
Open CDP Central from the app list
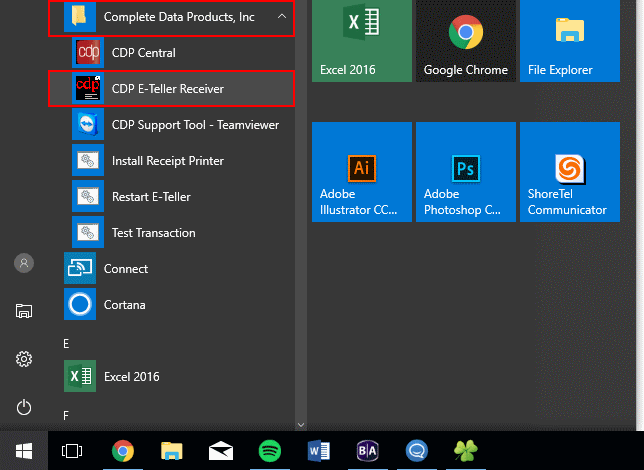point(171,53)
